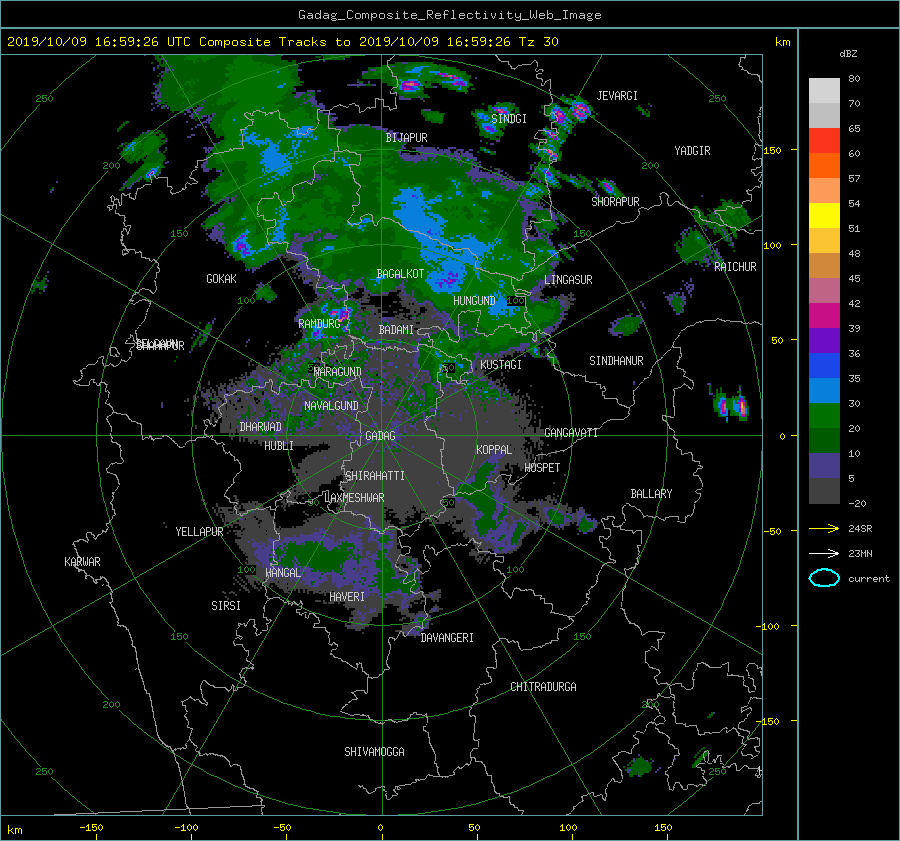Select the bright yellow dBZ legend swatch
The image size is (900, 841).
(x=824, y=216)
